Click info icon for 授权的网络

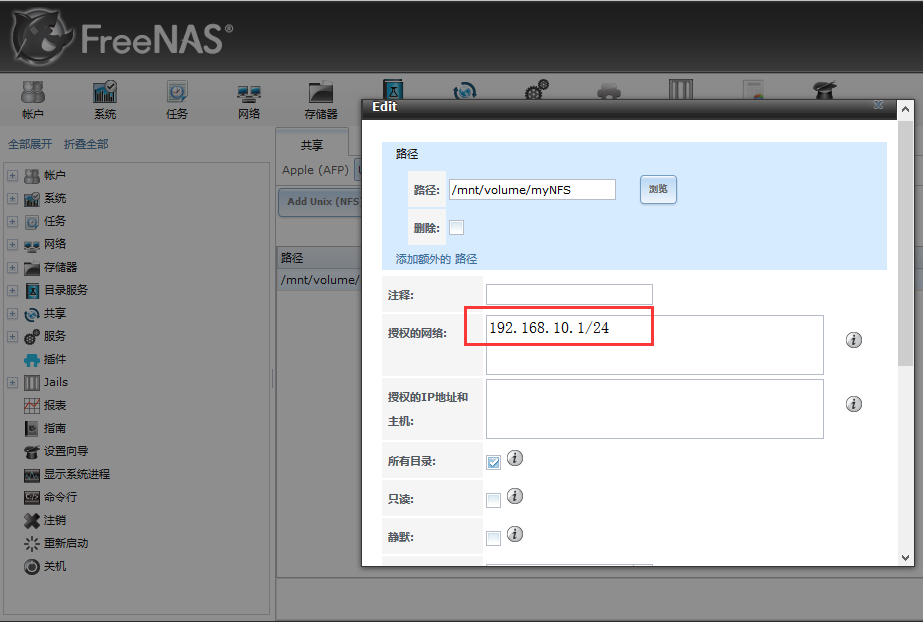coord(854,340)
